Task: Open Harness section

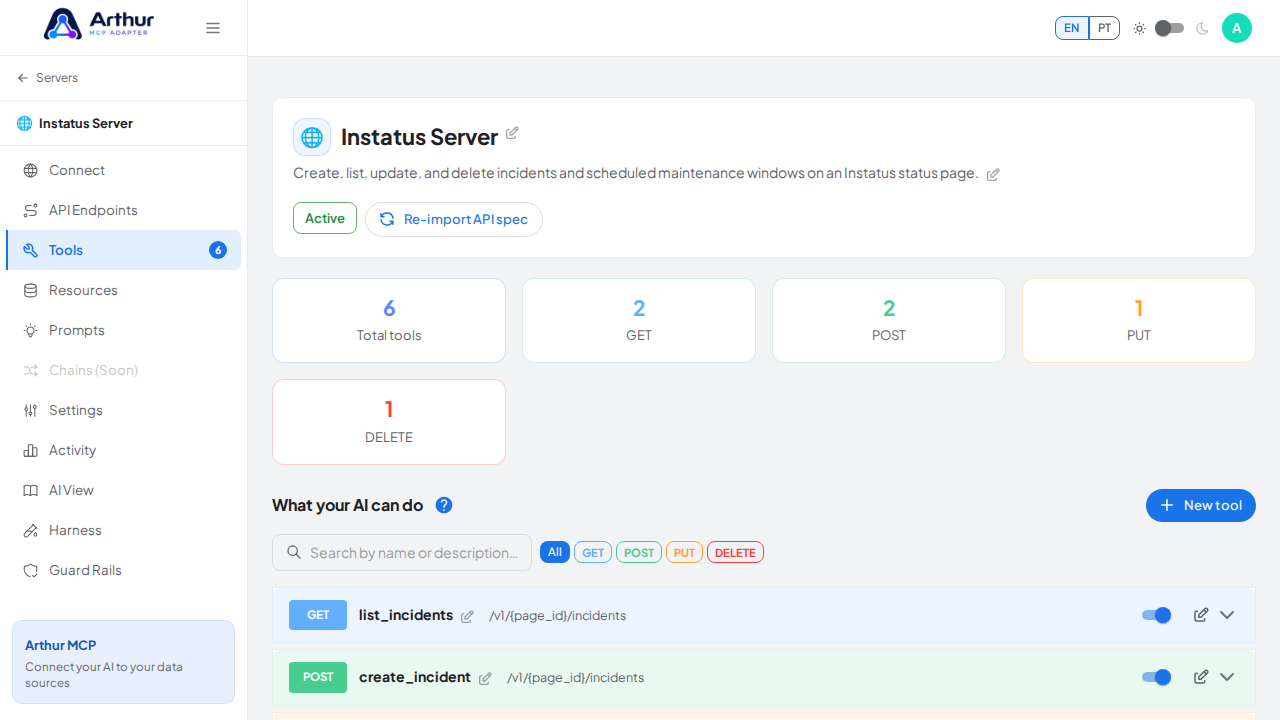Action: (x=123, y=530)
